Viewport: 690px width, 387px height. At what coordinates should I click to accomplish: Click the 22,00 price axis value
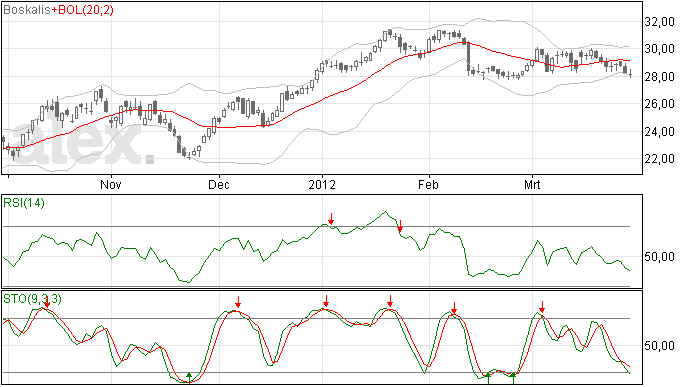tap(659, 159)
